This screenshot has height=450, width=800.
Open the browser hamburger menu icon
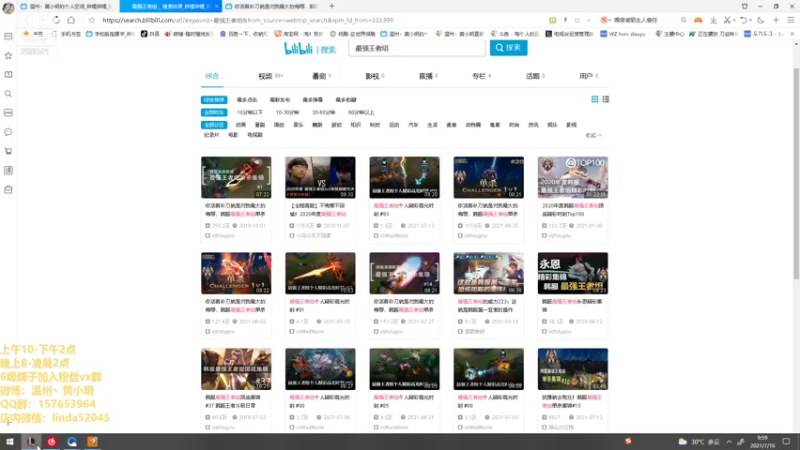[x=791, y=20]
